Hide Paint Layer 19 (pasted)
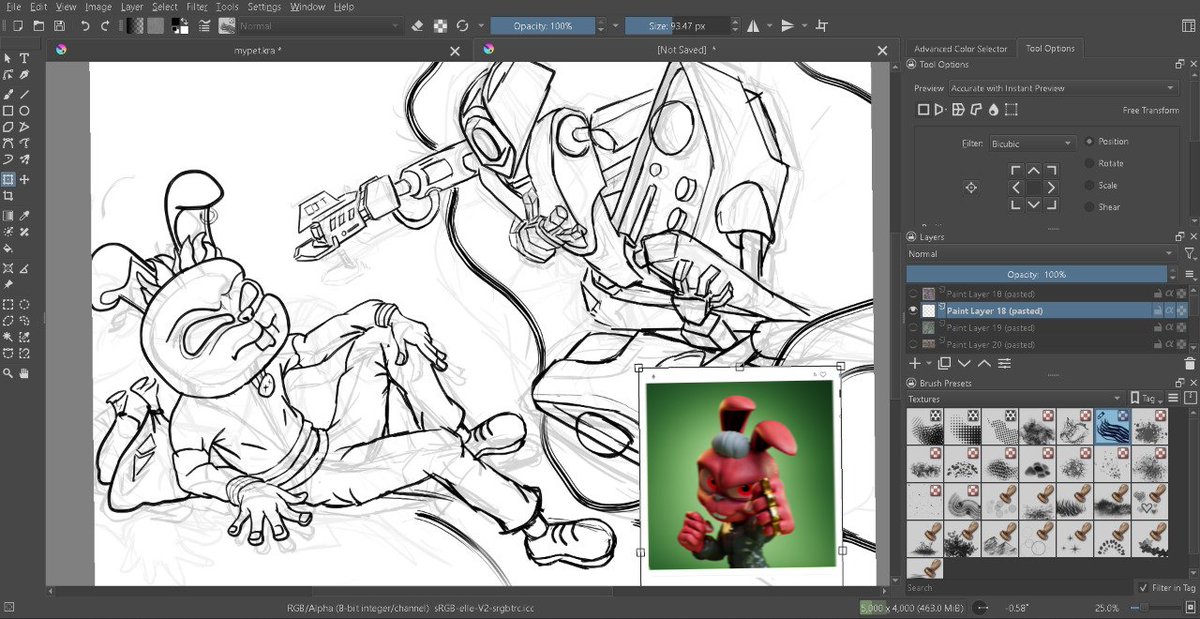The image size is (1200, 619). 914,327
